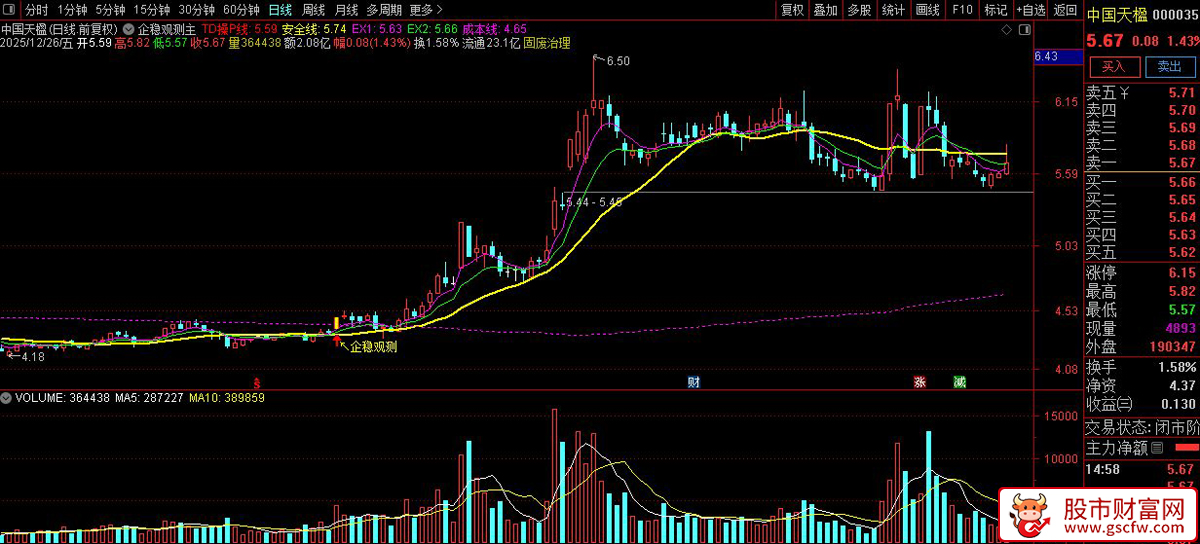Toggle the side panel icon beside the diamond
The height and width of the screenshot is (544, 1200).
coord(1026,31)
